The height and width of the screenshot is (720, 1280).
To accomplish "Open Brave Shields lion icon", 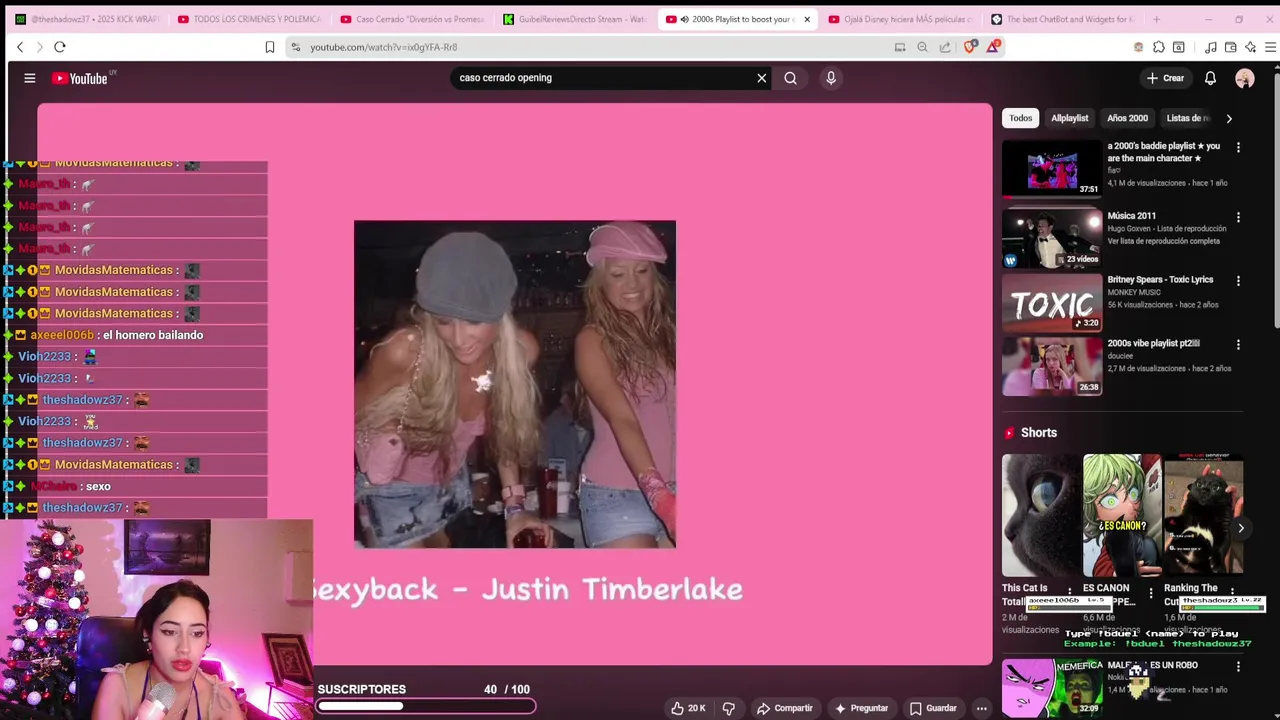I will pyautogui.click(x=969, y=47).
